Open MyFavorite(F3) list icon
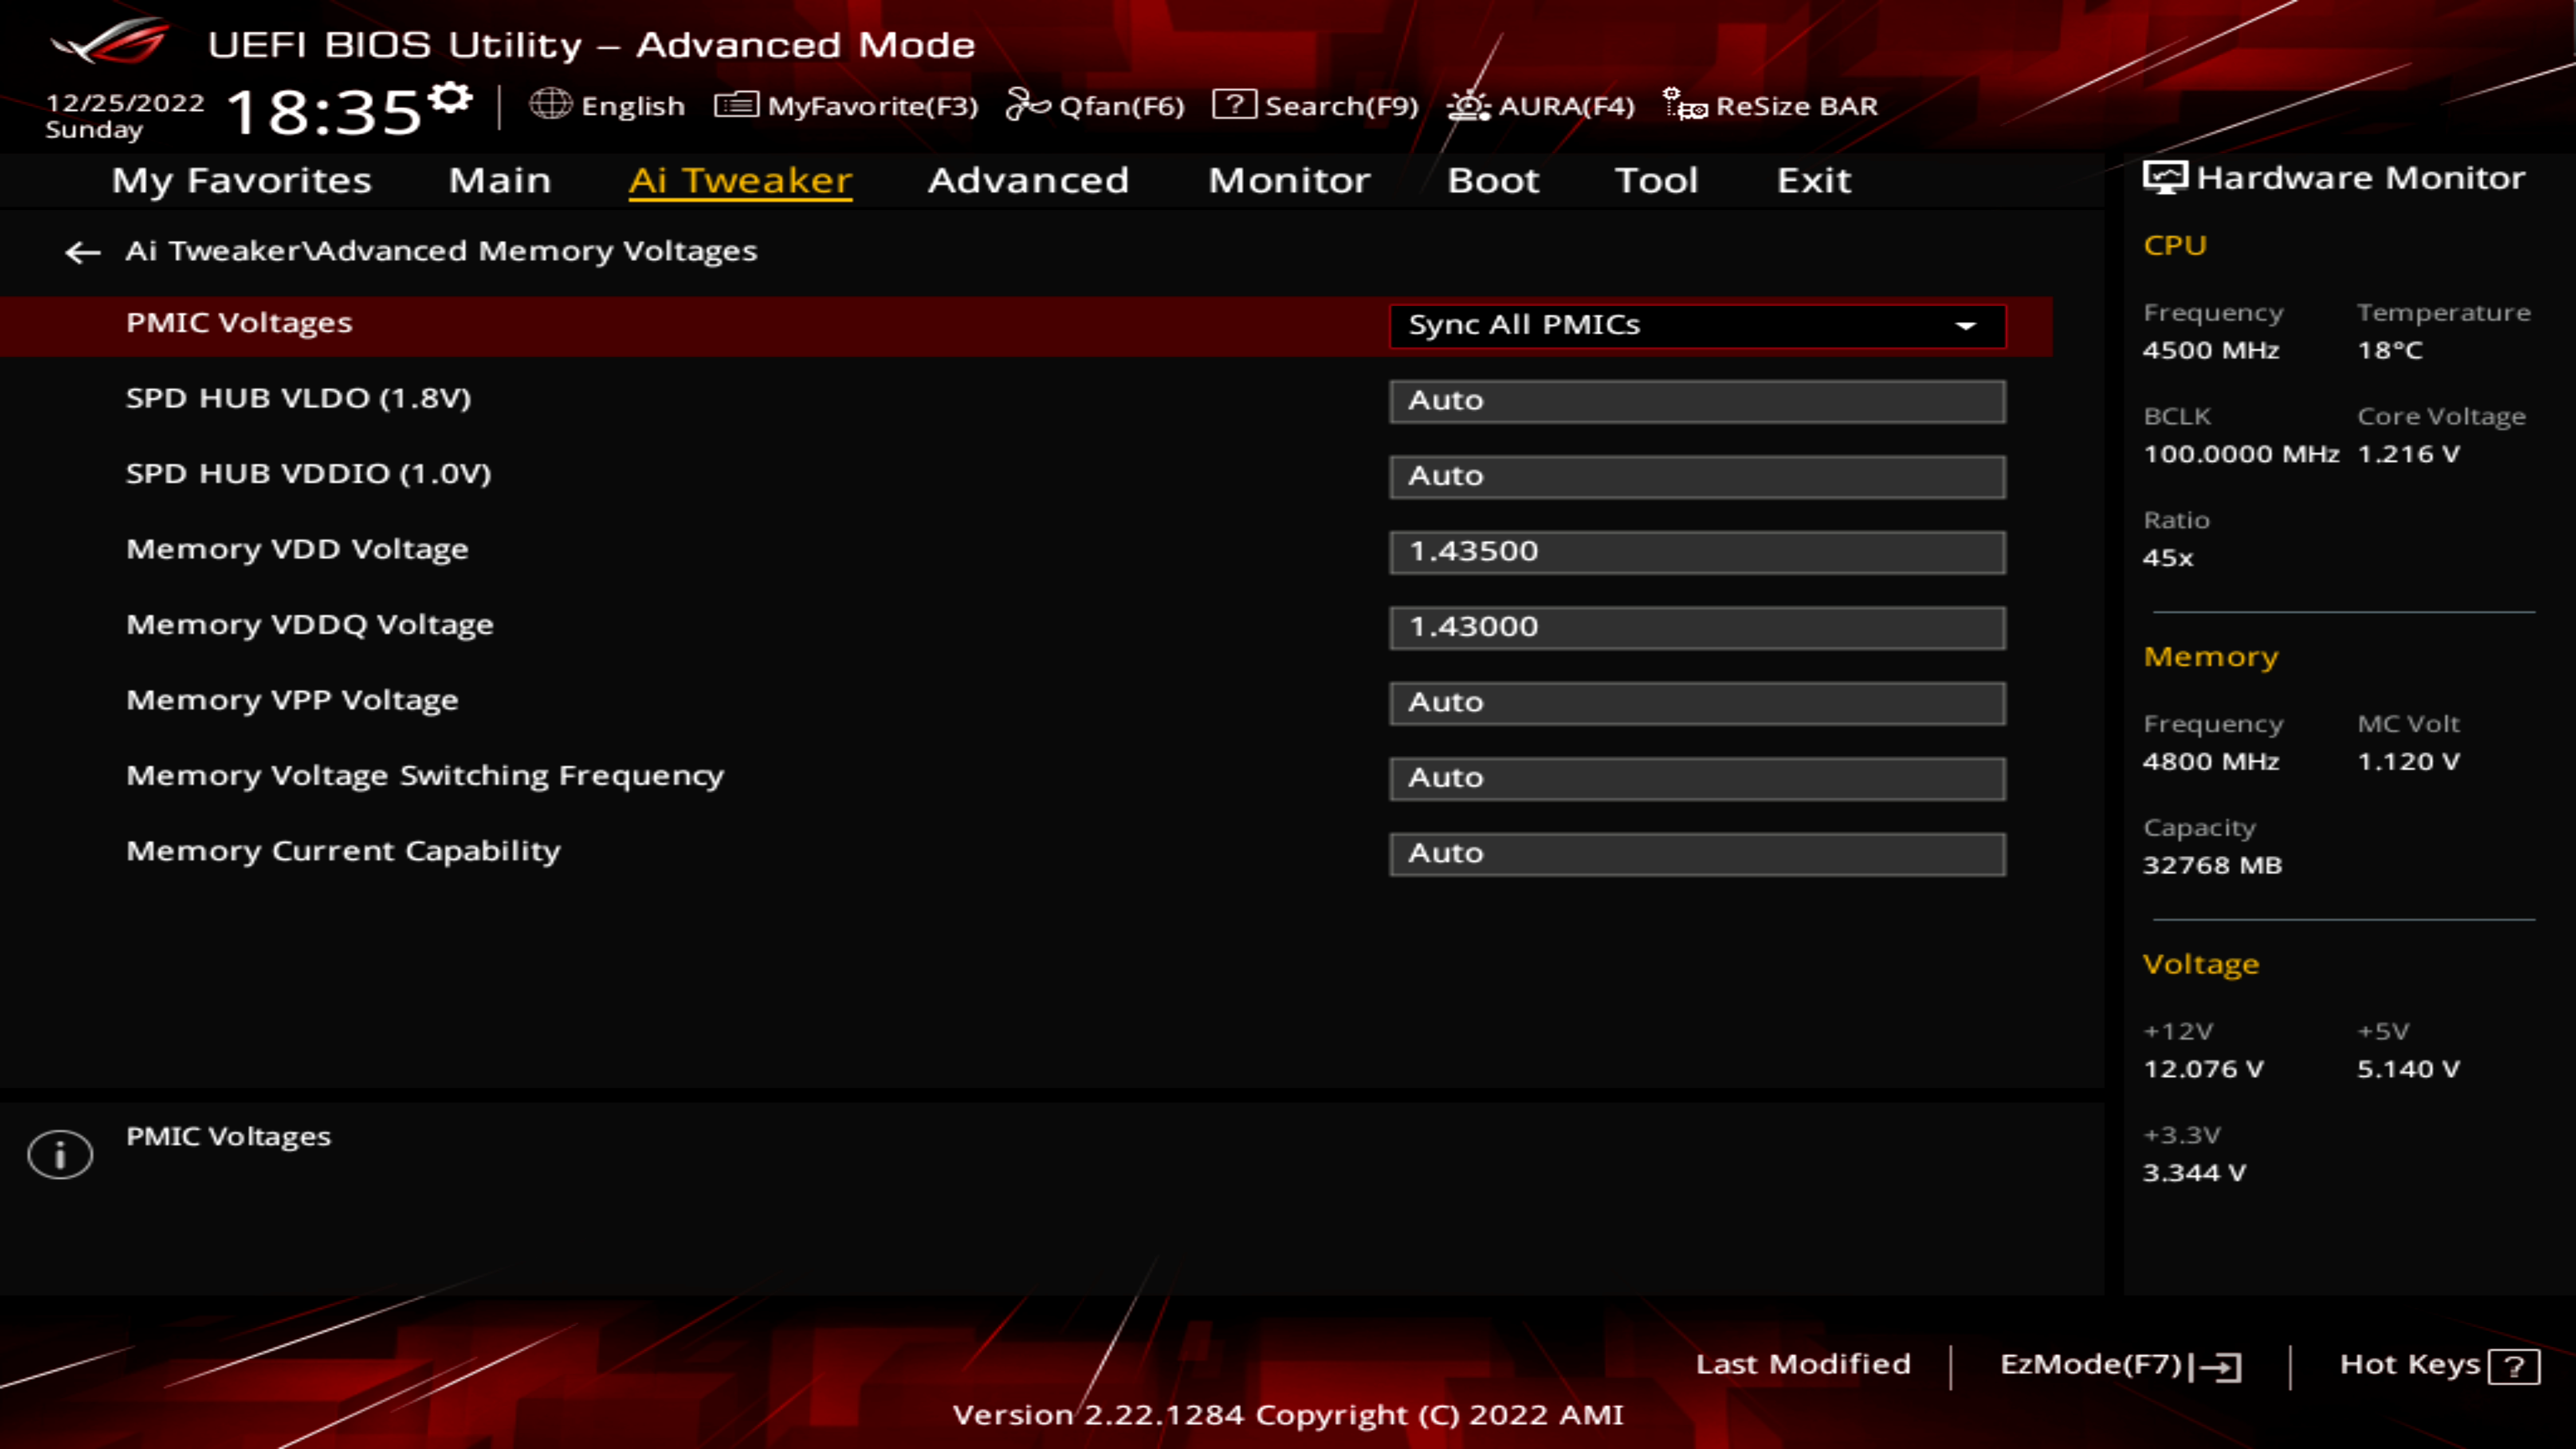Screen dimensions: 2576x1449 [x=737, y=105]
